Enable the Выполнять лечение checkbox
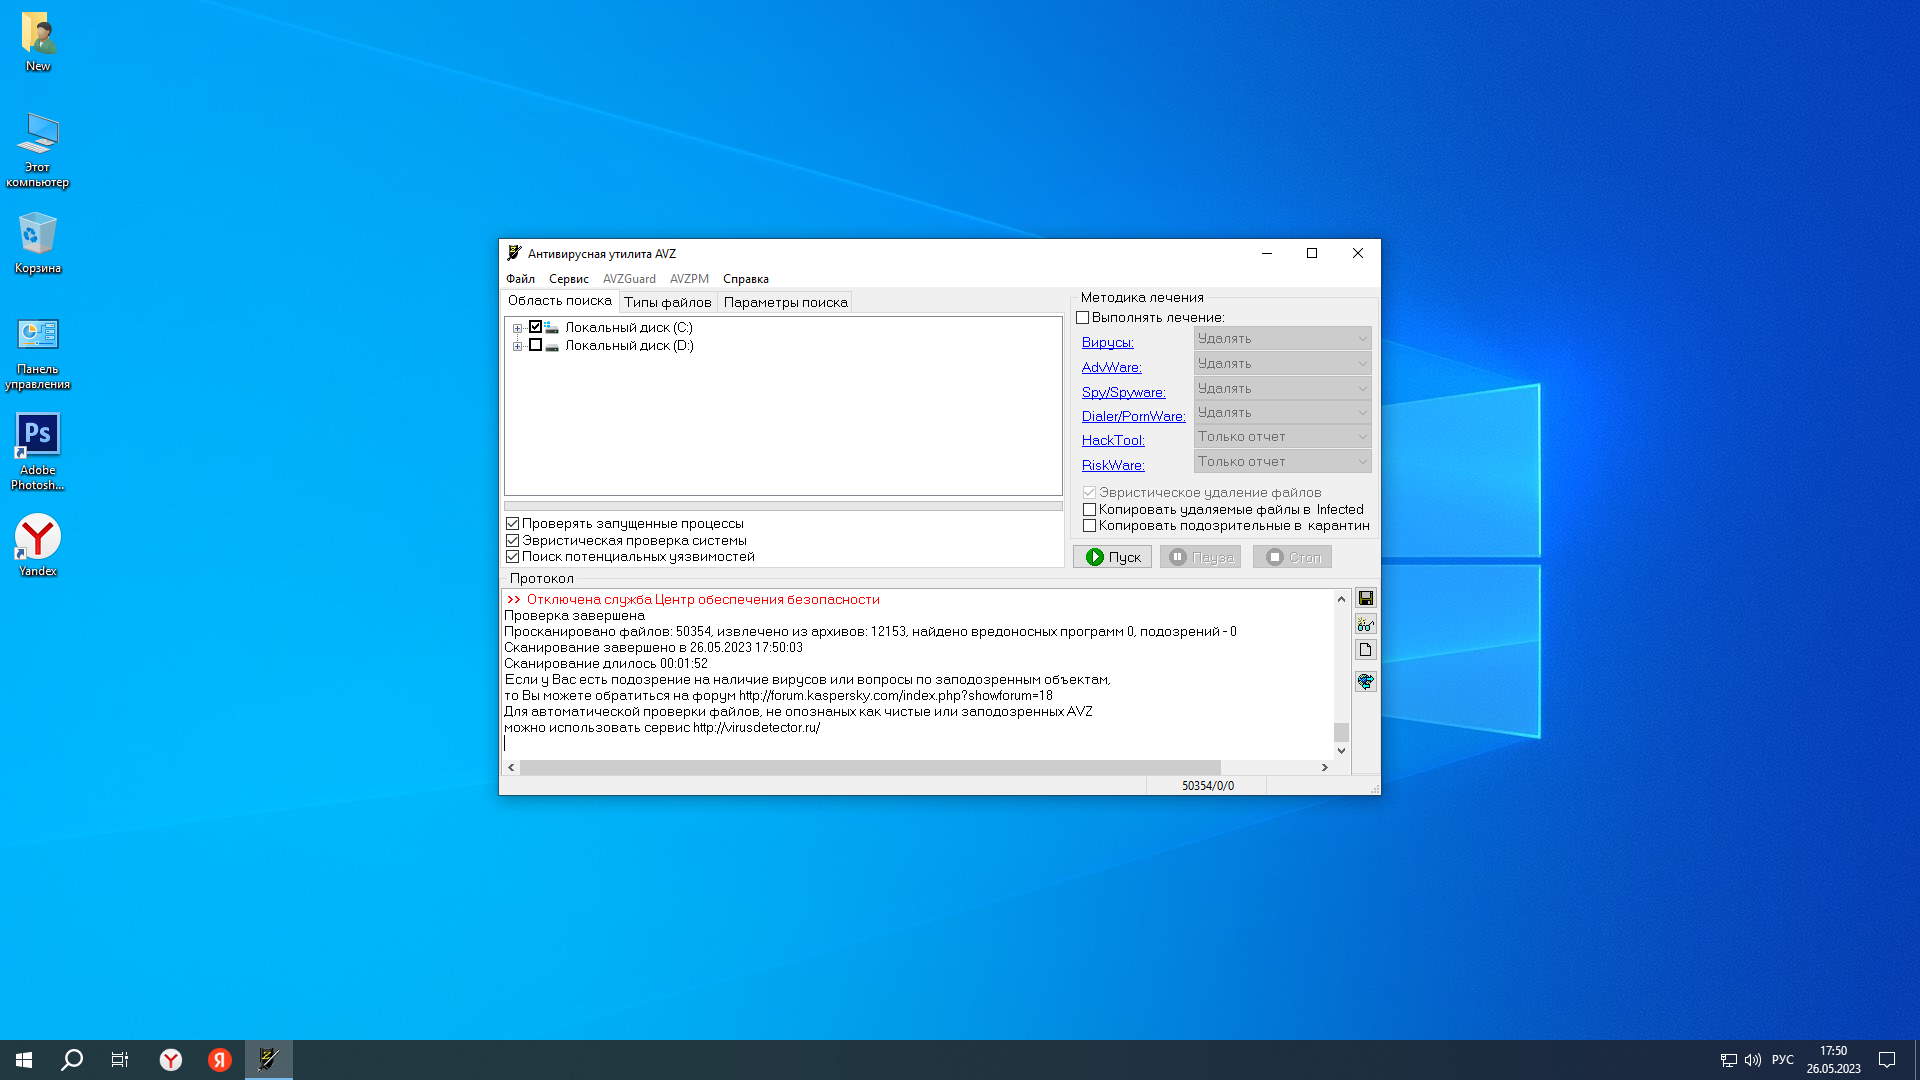The height and width of the screenshot is (1080, 1920). 1082,318
